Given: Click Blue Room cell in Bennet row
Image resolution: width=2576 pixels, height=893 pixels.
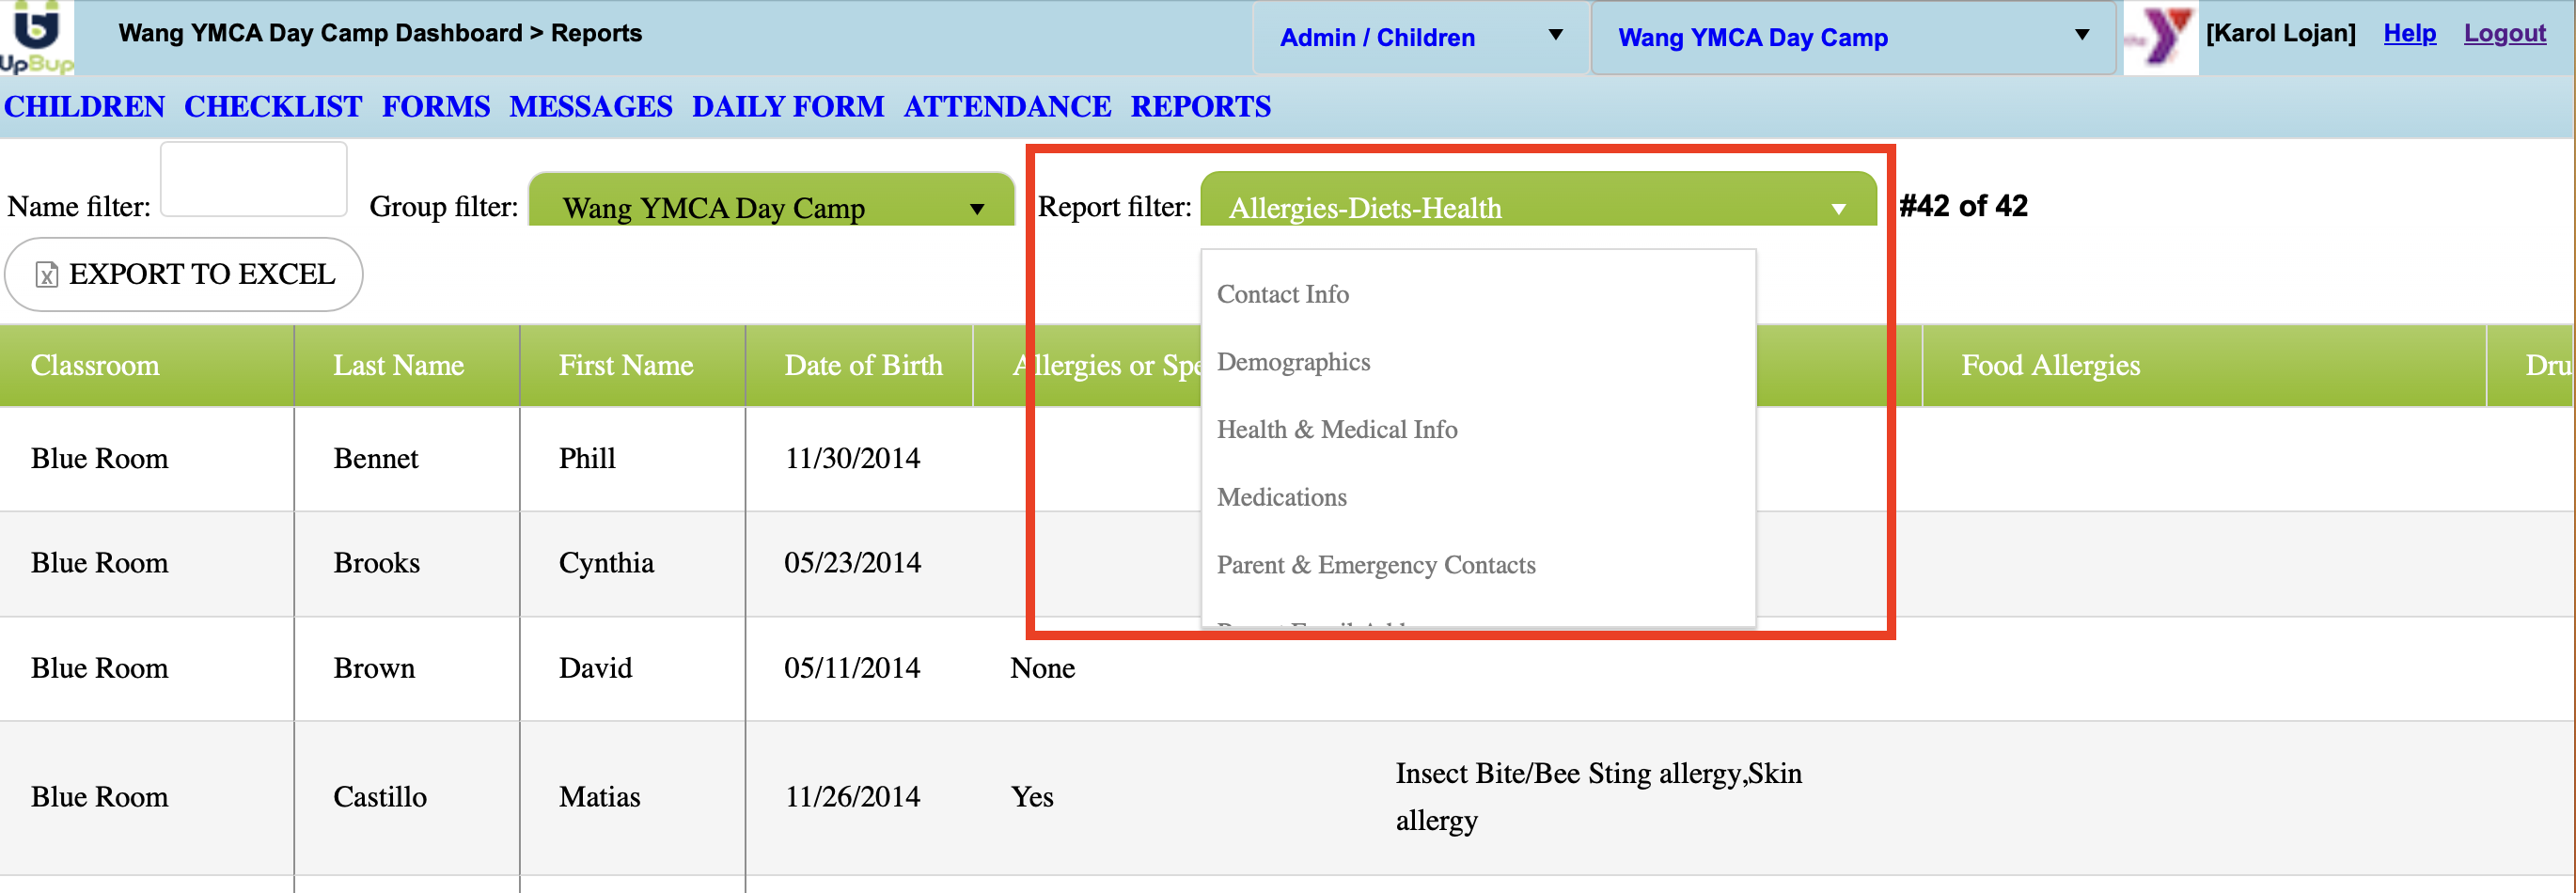Looking at the screenshot, I should pyautogui.click(x=99, y=458).
